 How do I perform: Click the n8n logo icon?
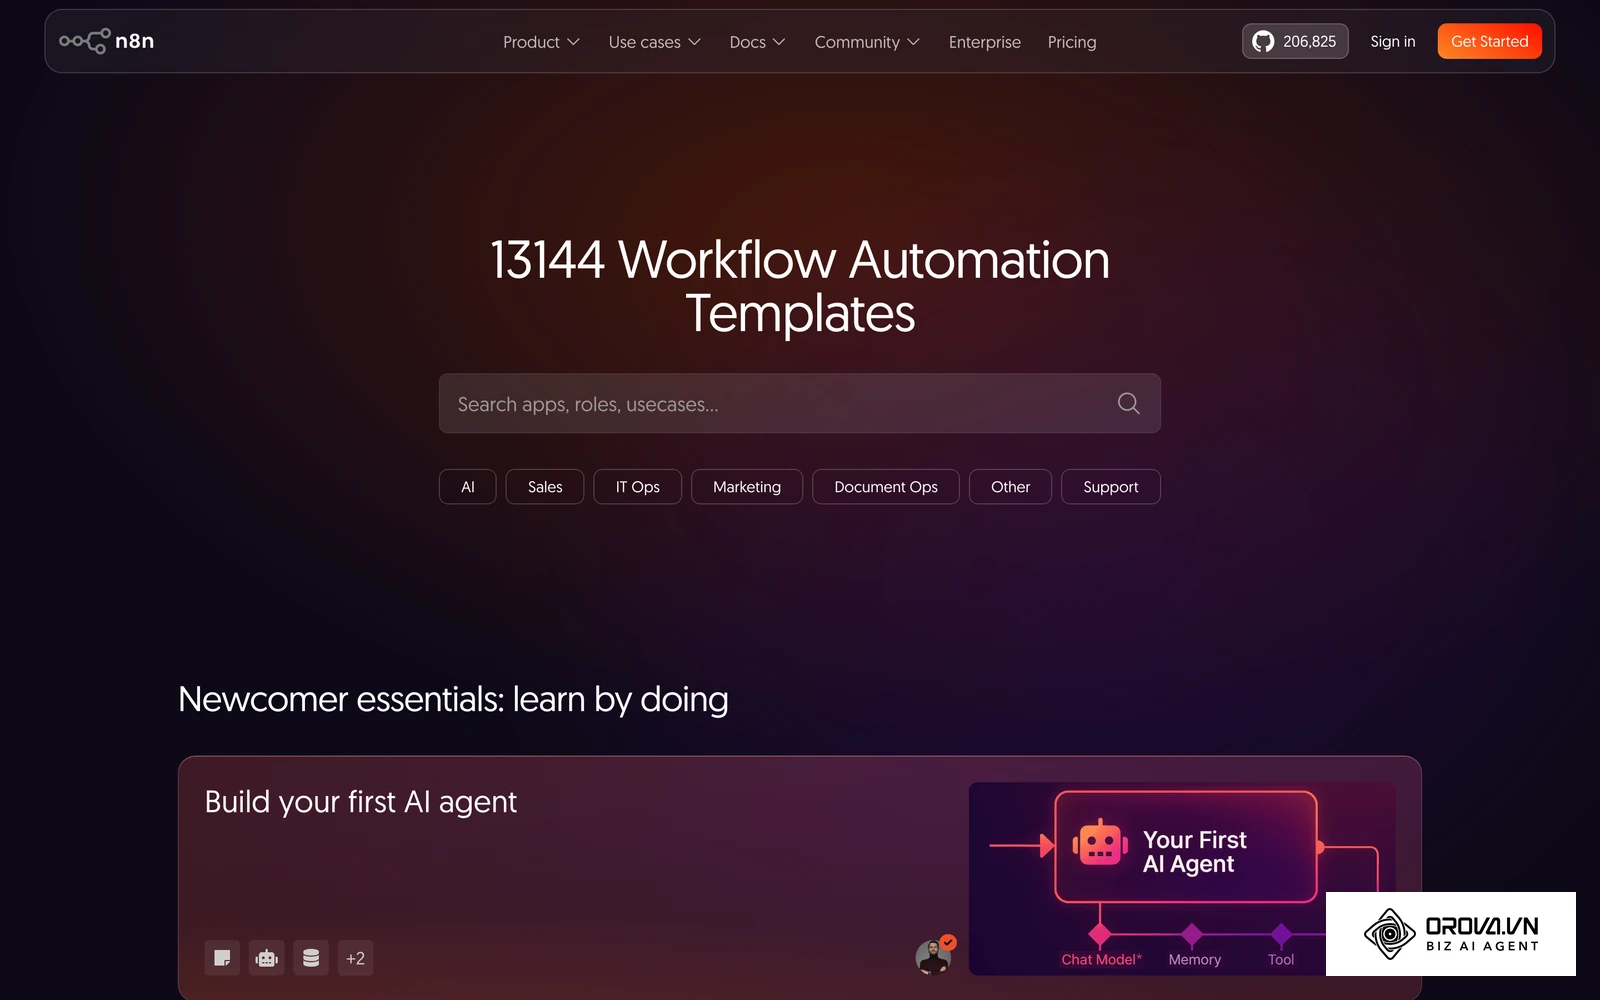click(85, 41)
